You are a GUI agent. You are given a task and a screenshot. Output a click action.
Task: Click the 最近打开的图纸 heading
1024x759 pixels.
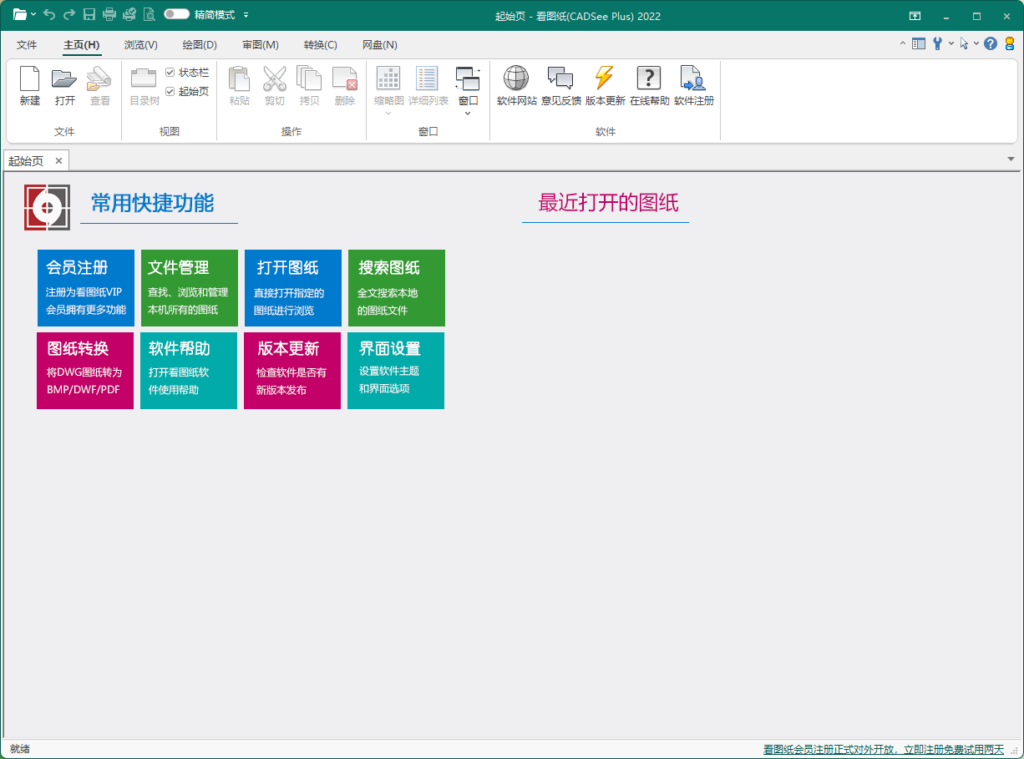pos(608,202)
